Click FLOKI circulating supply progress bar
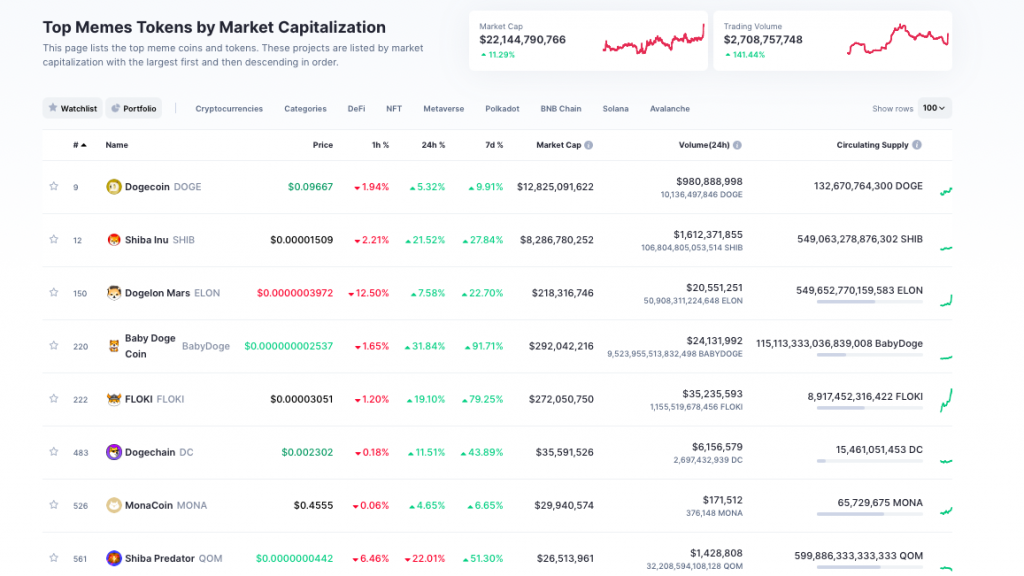This screenshot has width=1024, height=576. click(869, 408)
